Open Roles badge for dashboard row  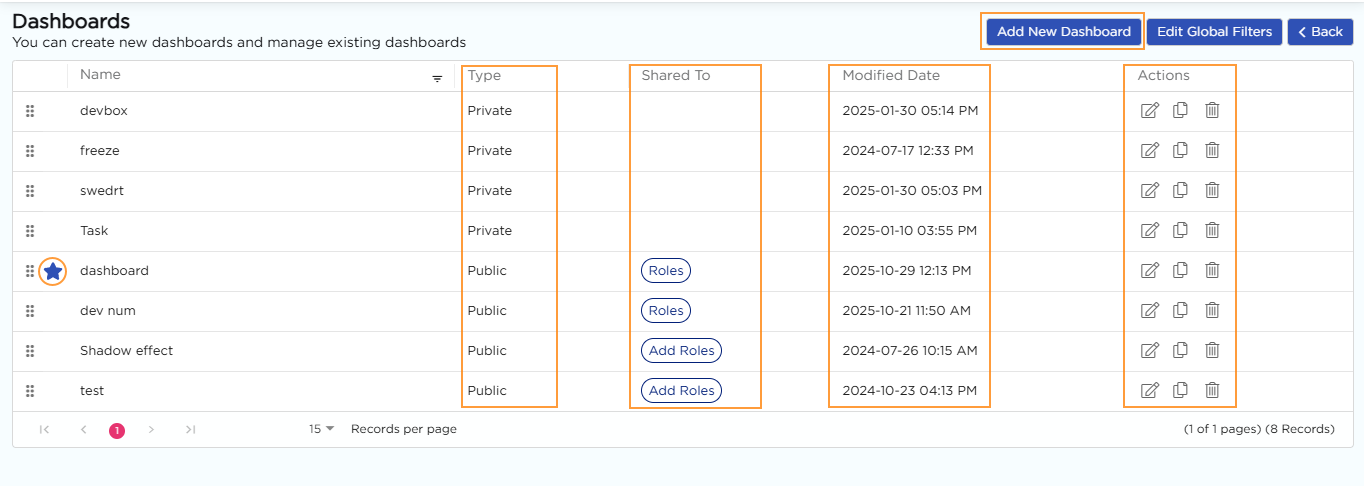pos(666,271)
